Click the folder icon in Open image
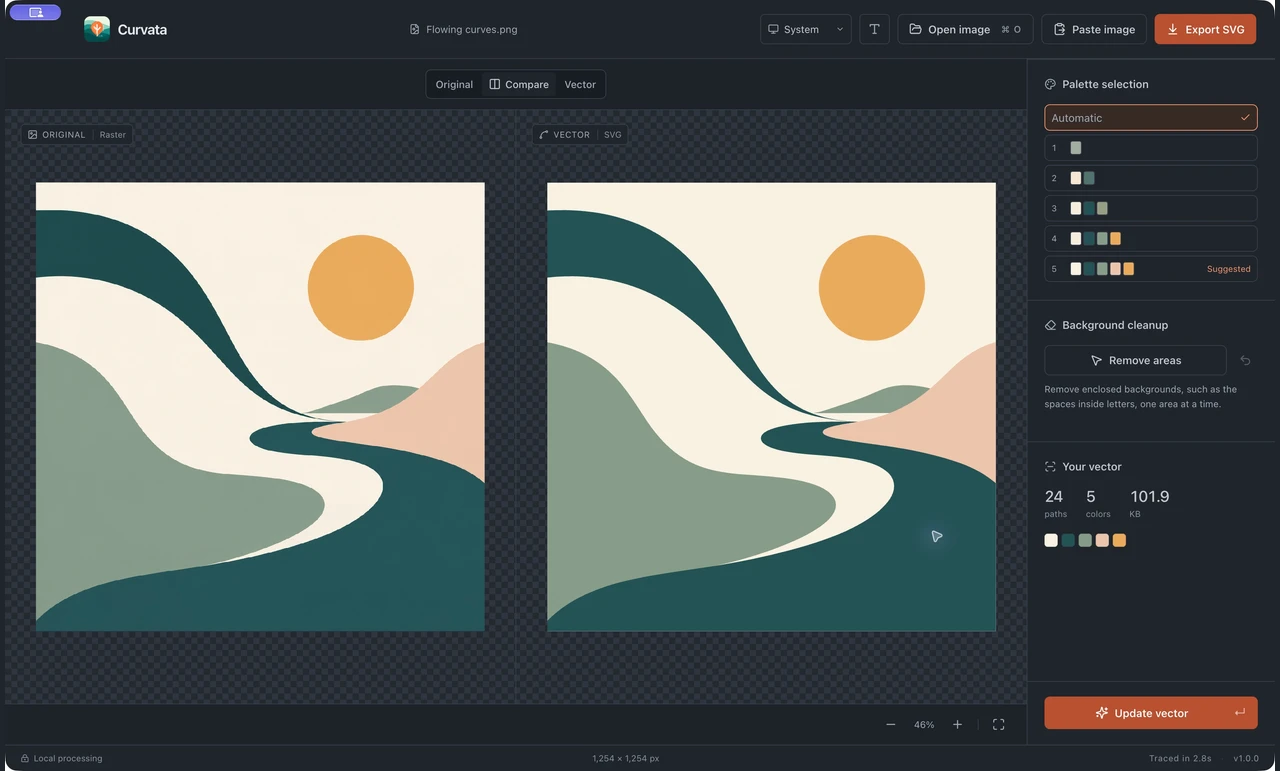 tap(915, 29)
